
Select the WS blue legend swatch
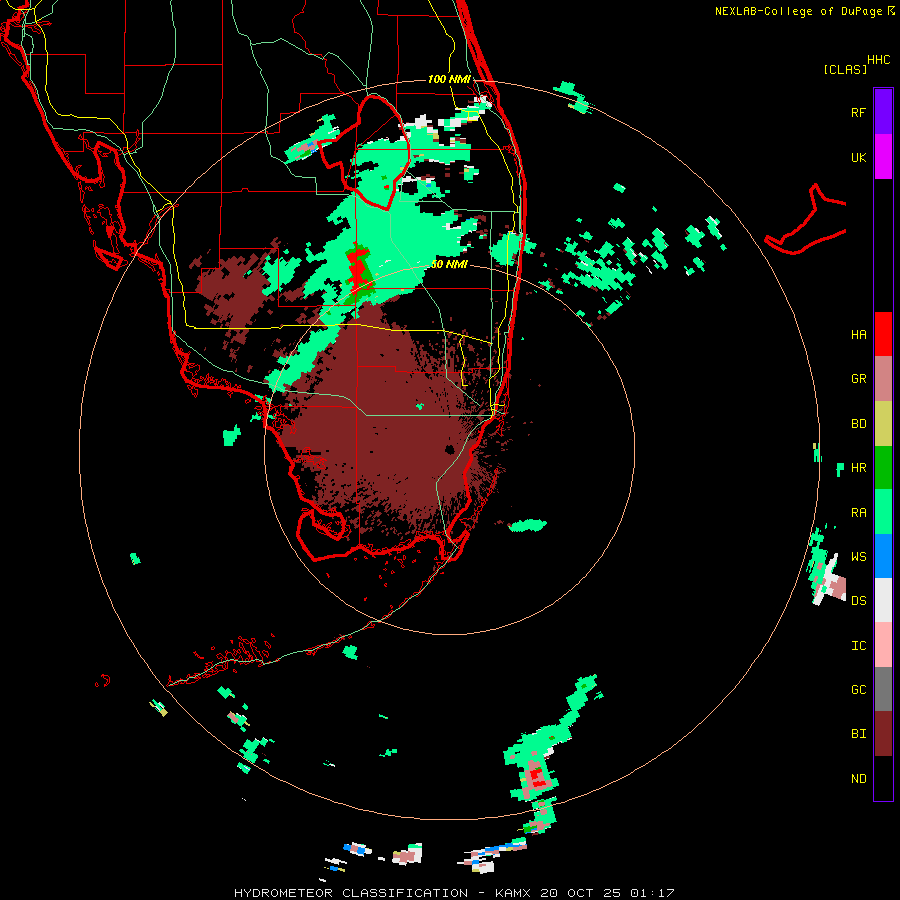point(883,556)
